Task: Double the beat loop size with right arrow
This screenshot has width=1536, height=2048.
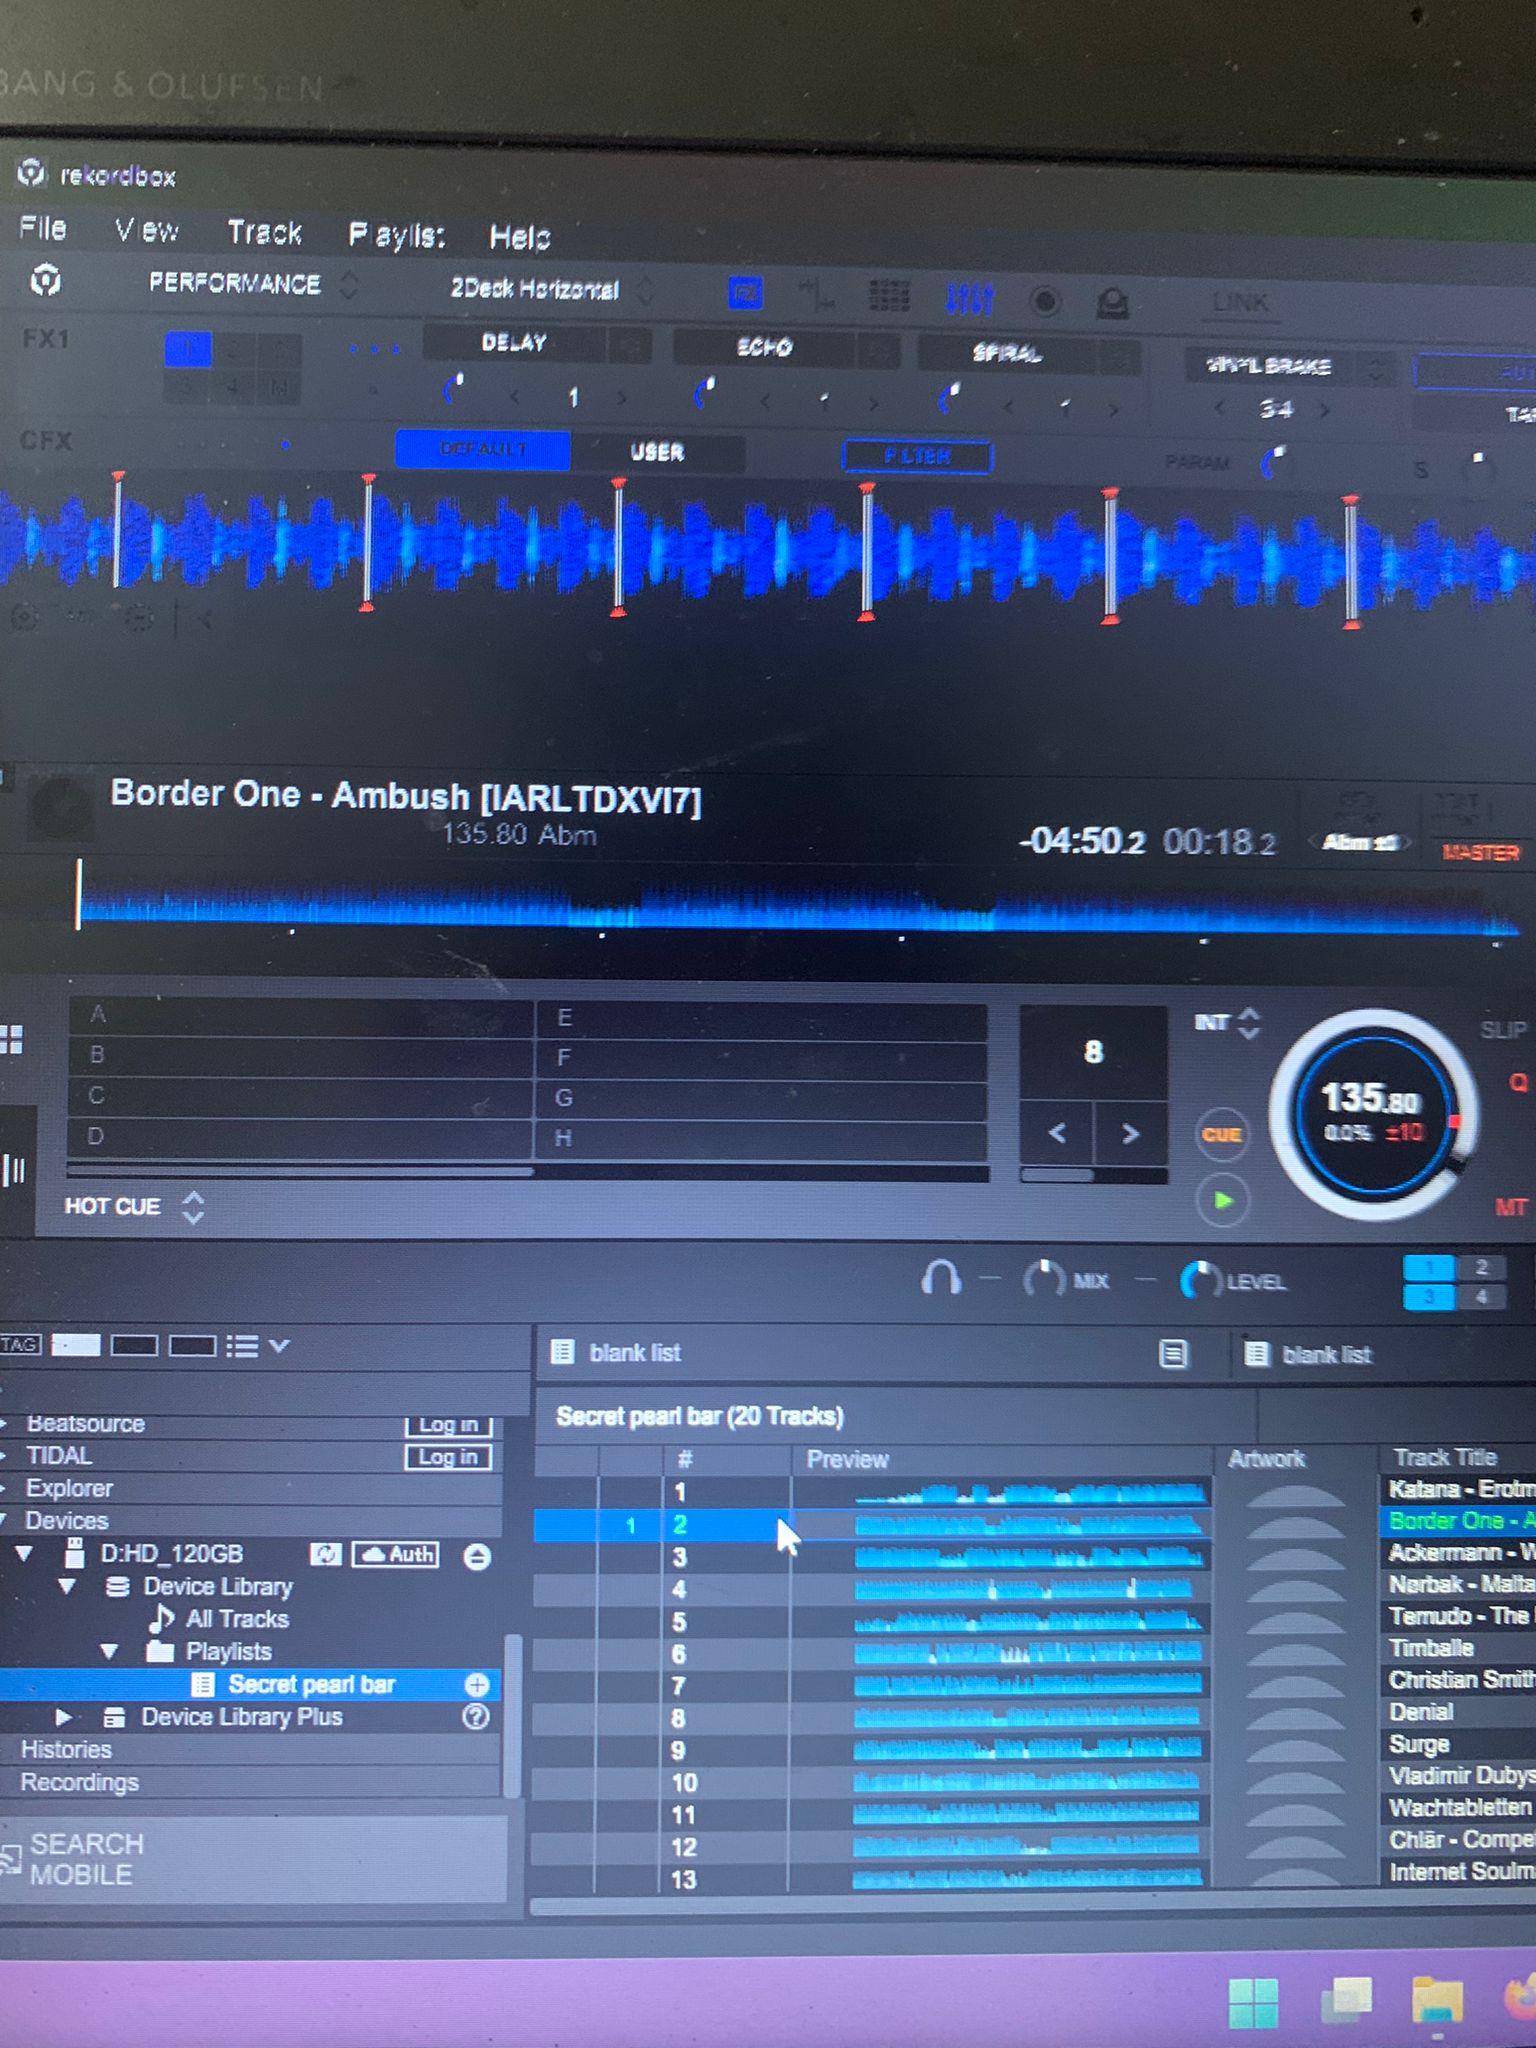Action: coord(1131,1134)
